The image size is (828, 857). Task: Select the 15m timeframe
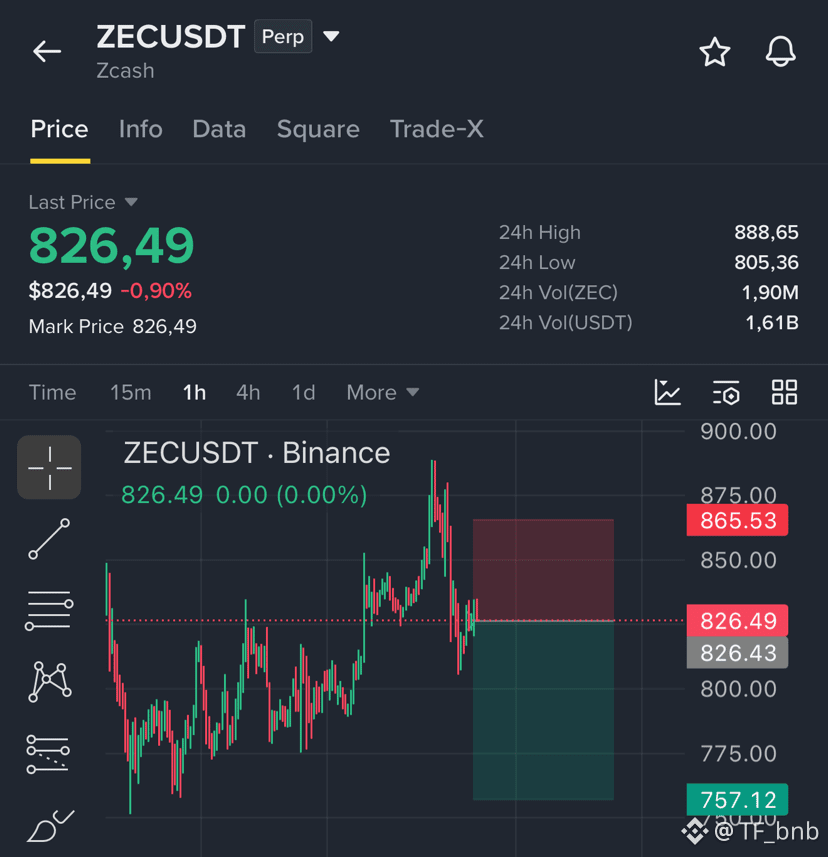131,392
